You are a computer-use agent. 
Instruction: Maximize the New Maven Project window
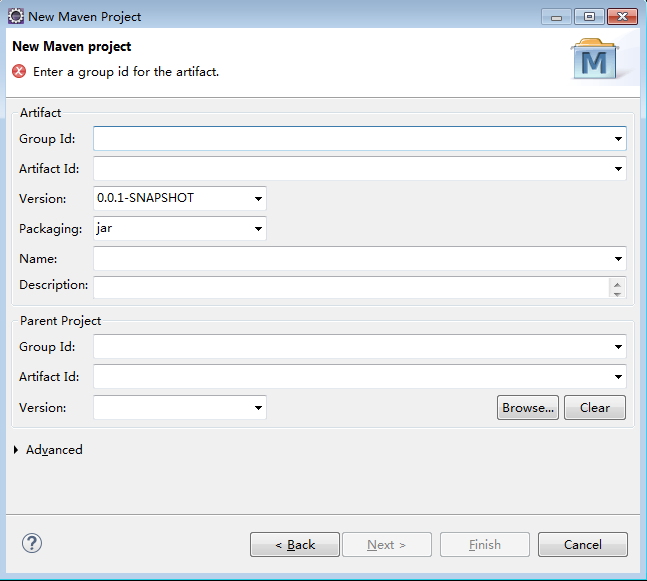point(589,17)
